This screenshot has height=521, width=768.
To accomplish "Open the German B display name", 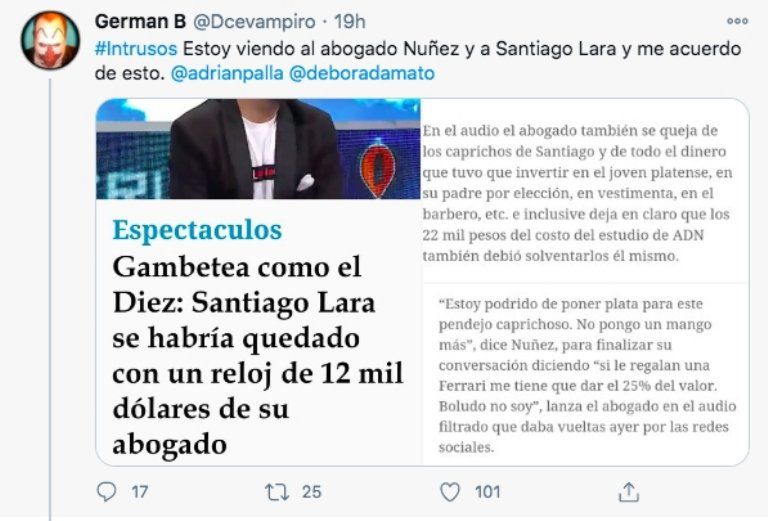I will [141, 22].
